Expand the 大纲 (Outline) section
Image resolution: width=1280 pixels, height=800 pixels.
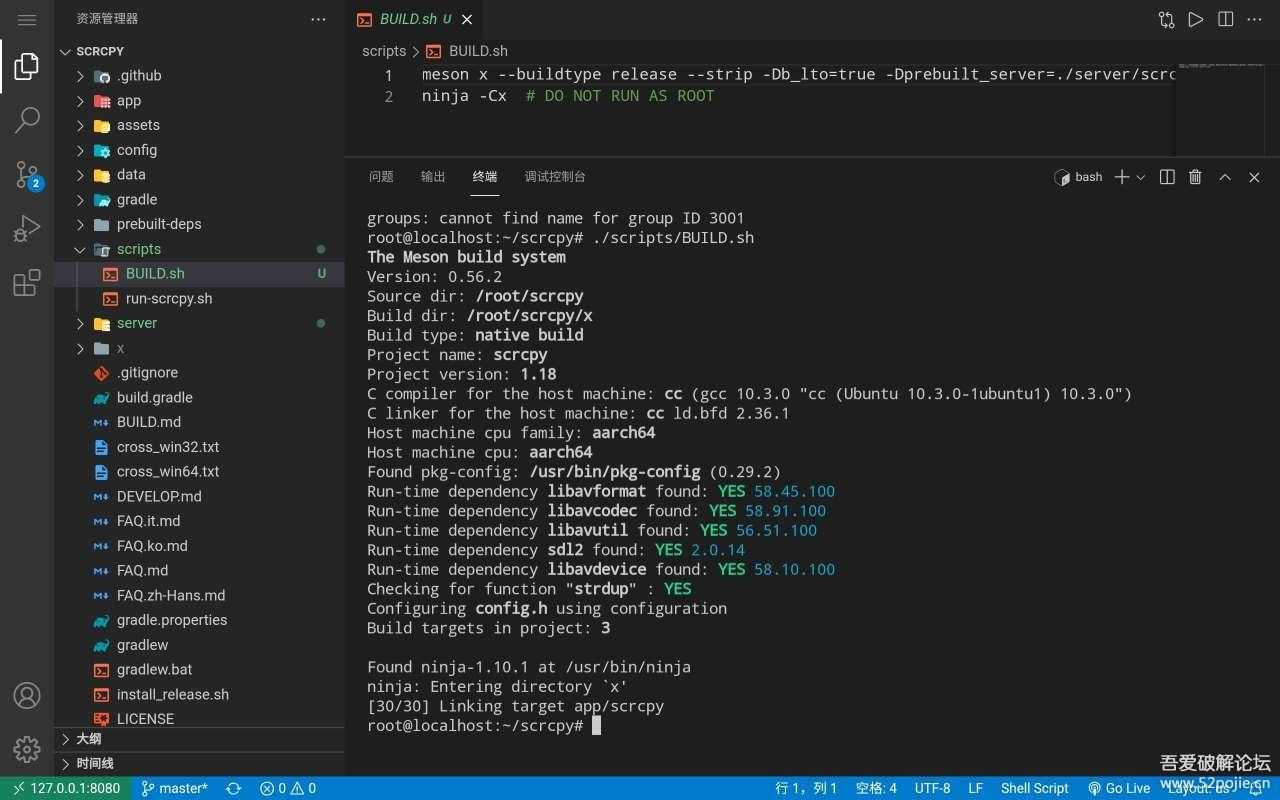point(200,739)
